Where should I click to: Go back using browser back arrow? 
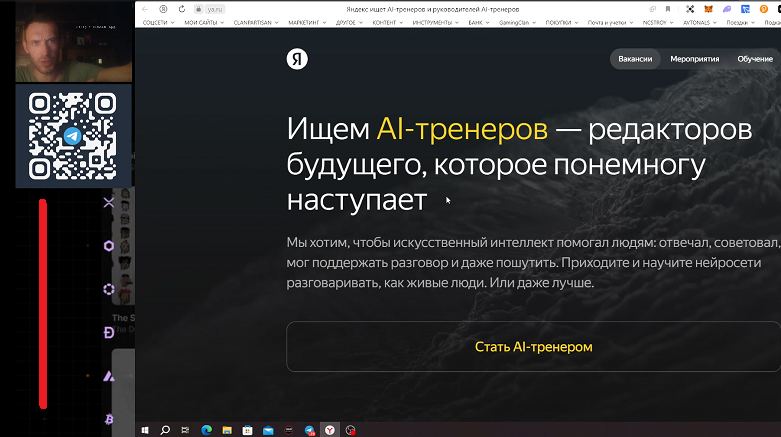145,8
